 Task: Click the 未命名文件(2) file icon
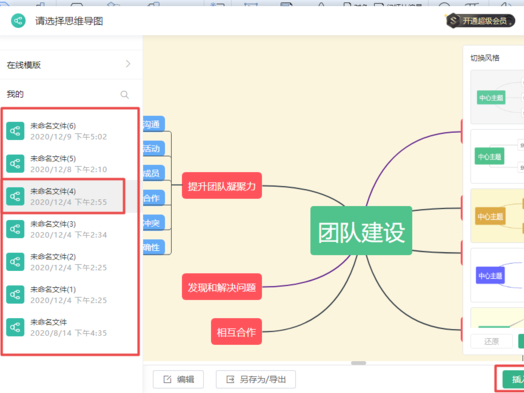pos(15,262)
